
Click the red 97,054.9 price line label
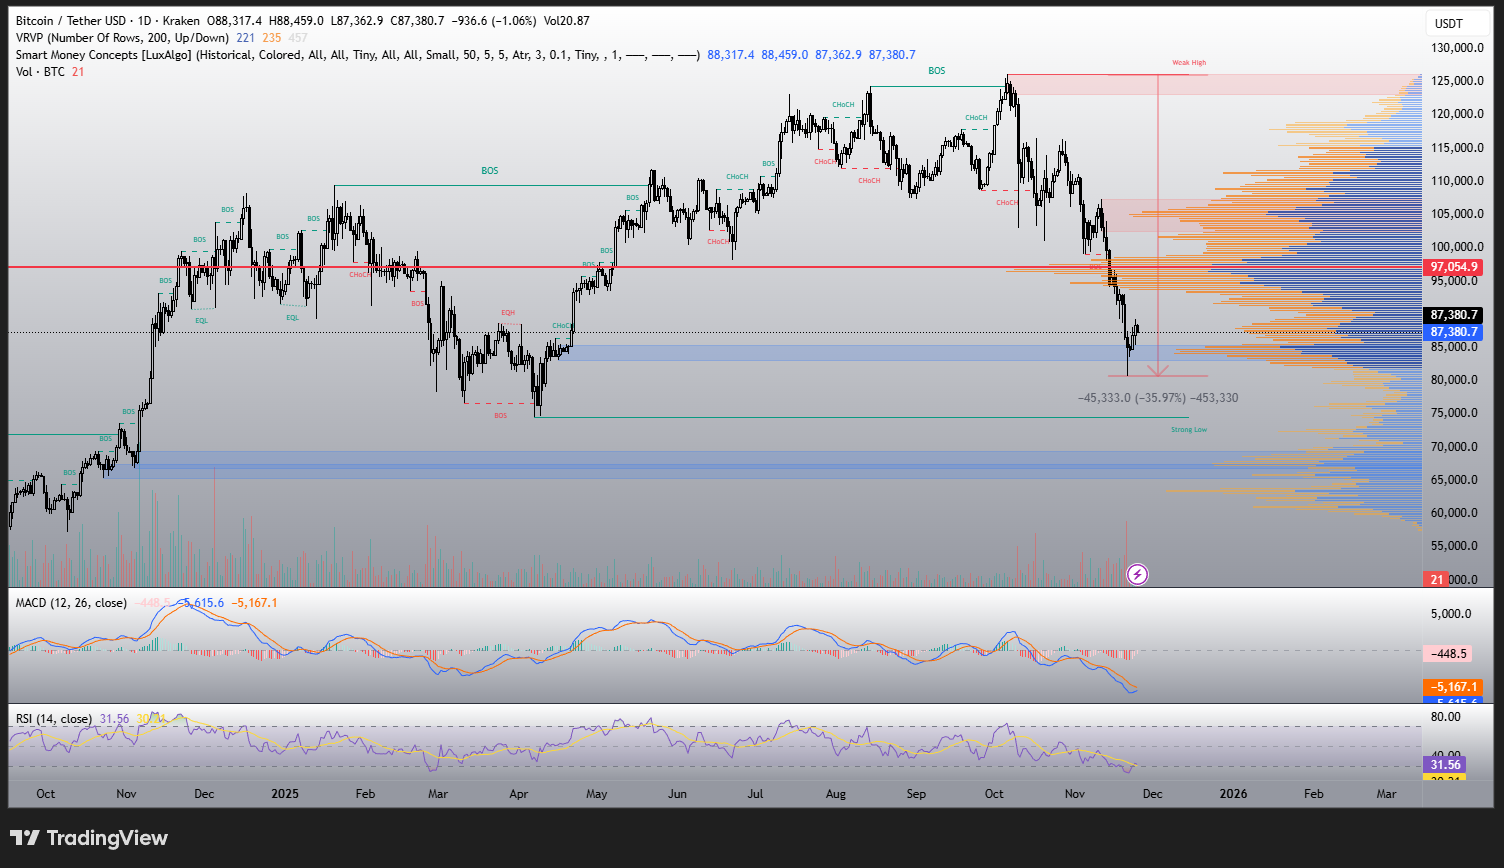tap(1454, 267)
